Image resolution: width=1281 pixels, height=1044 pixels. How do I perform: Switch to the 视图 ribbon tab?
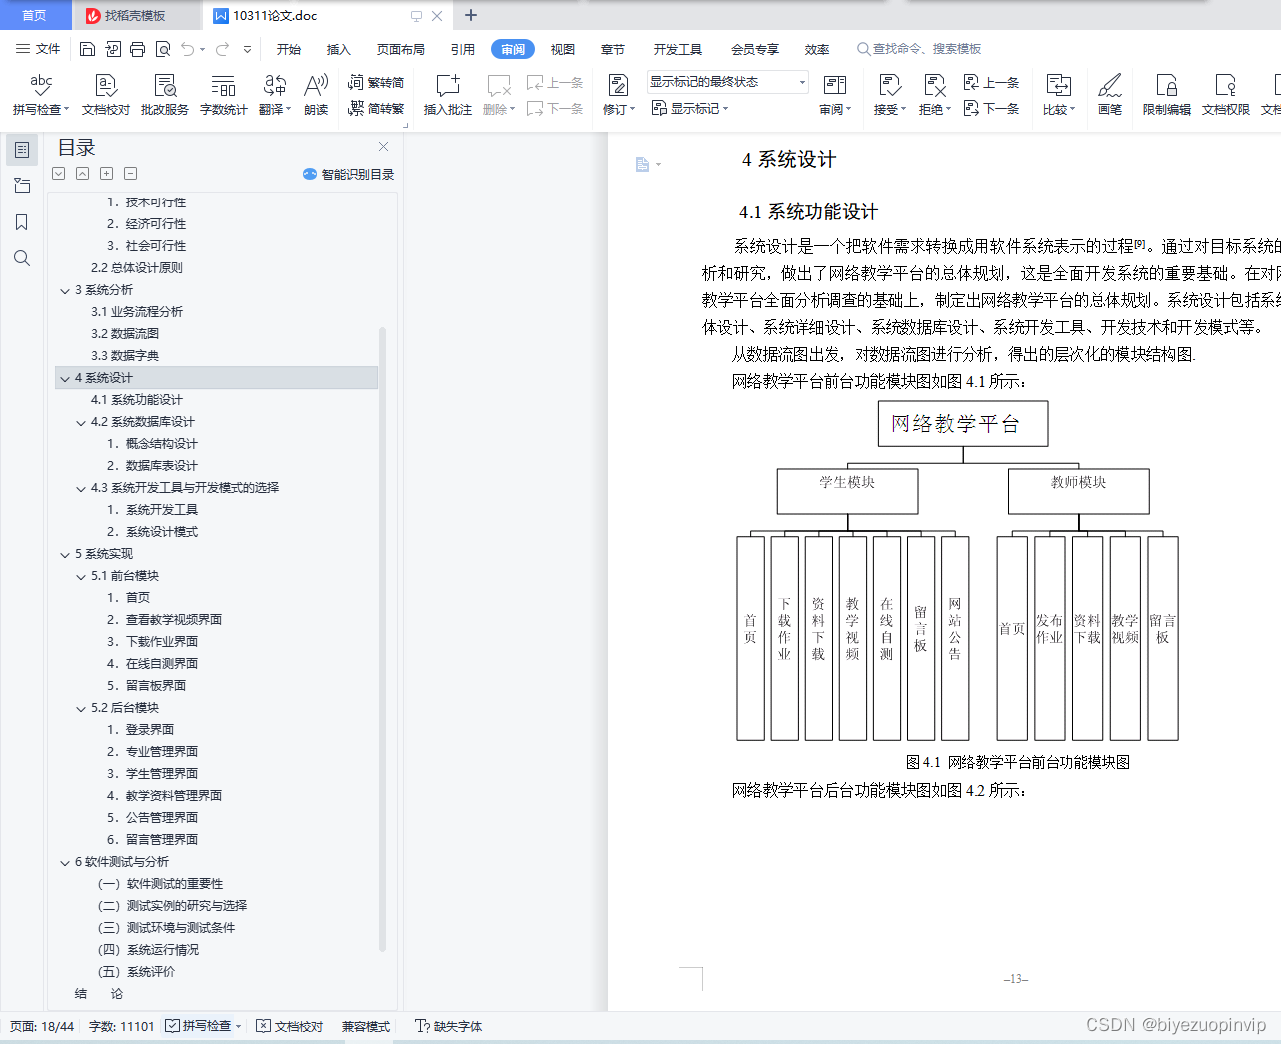(563, 49)
